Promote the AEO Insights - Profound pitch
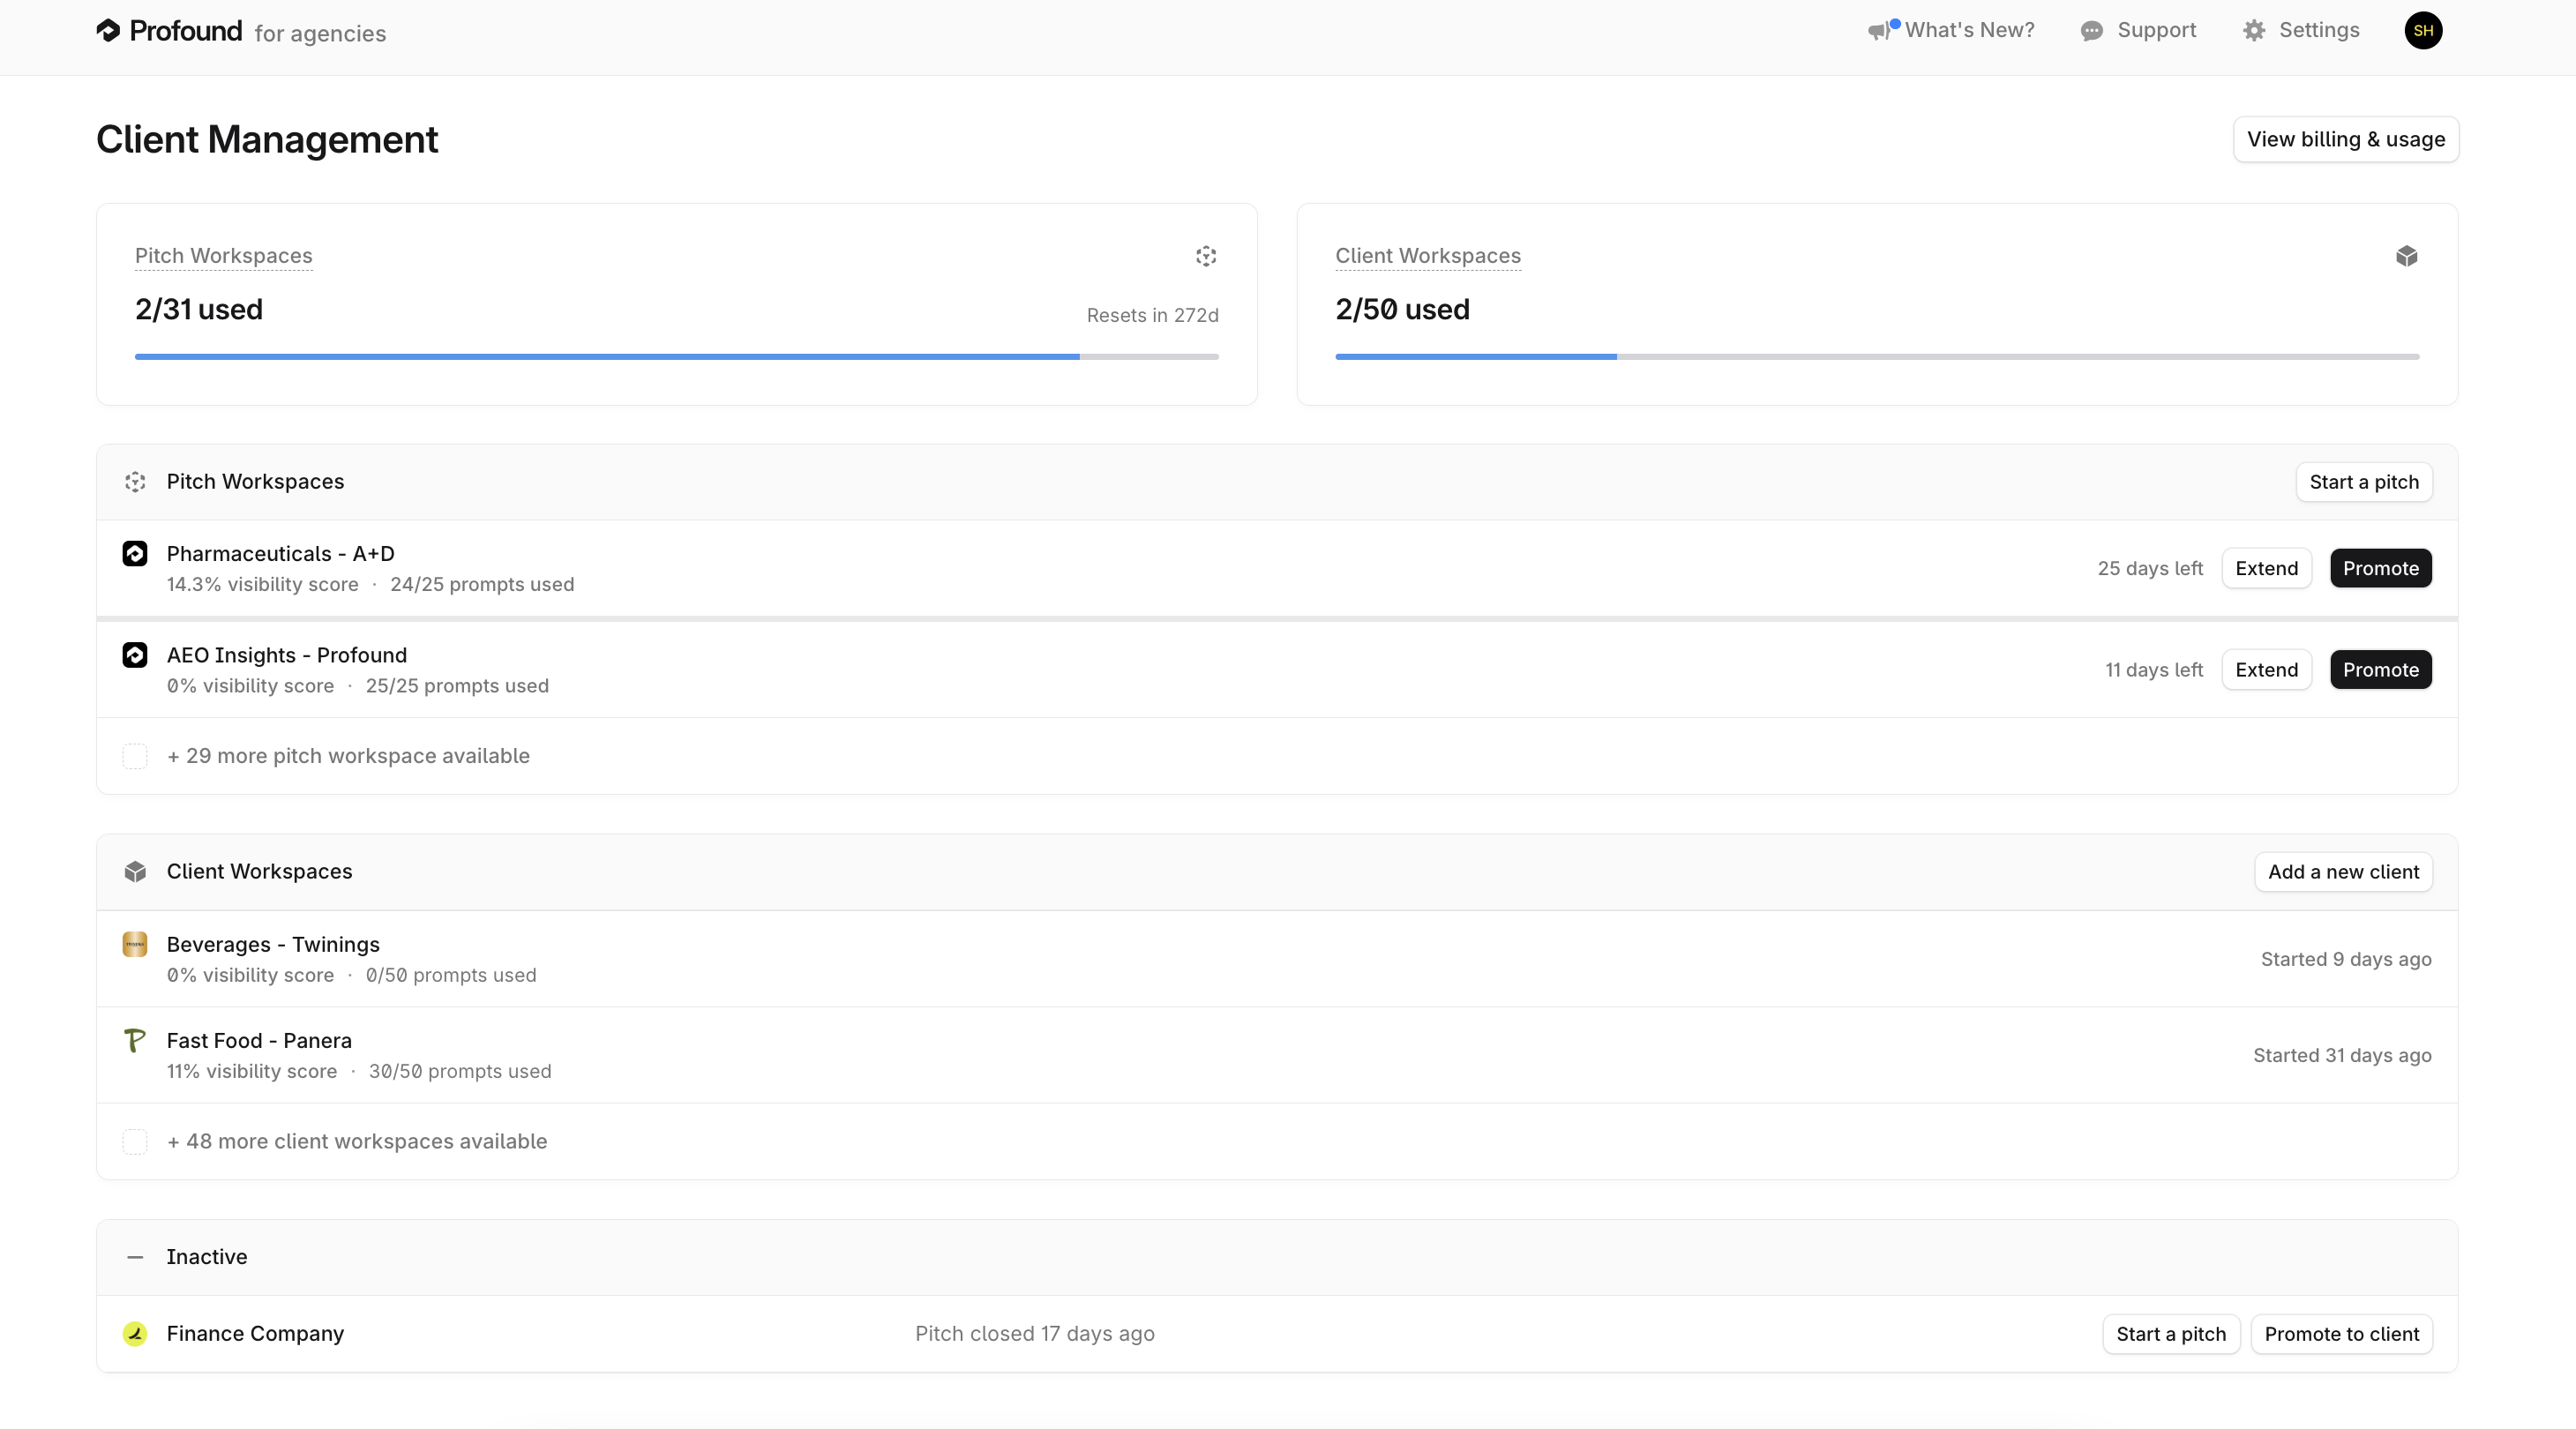 [x=2380, y=670]
